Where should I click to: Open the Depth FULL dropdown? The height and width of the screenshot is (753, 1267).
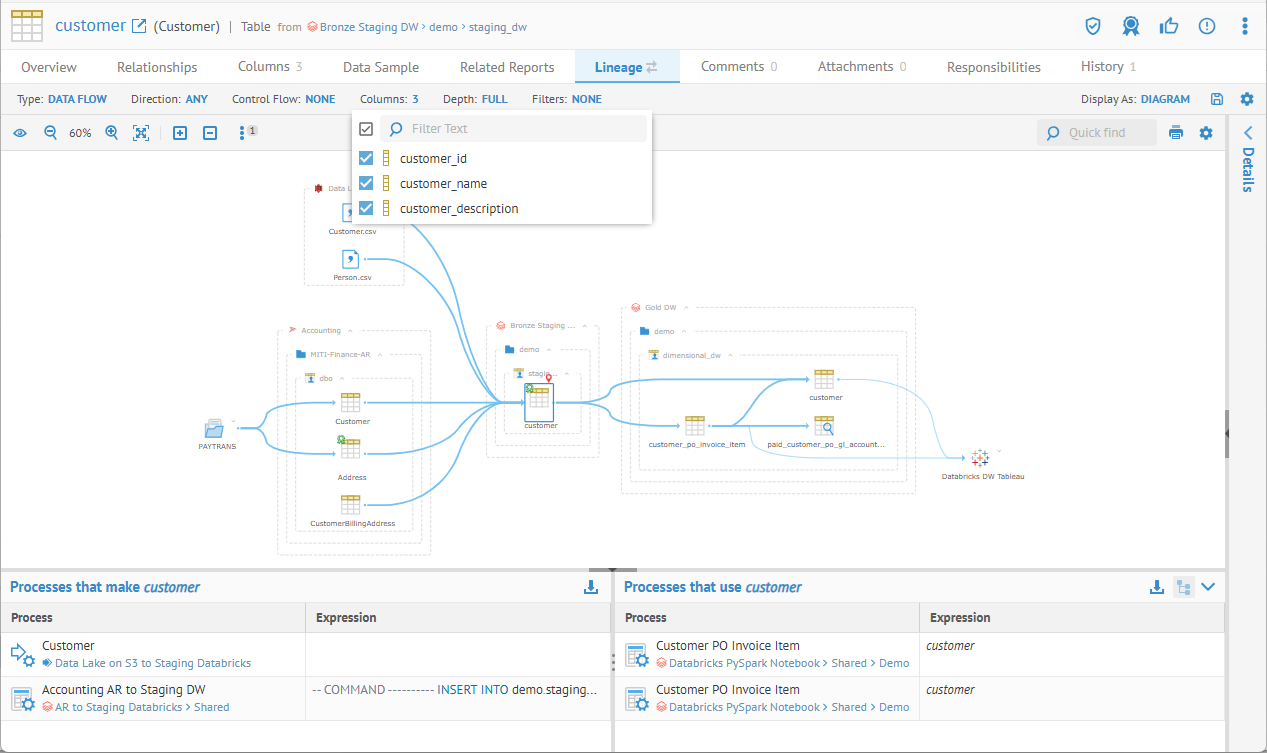pos(494,99)
